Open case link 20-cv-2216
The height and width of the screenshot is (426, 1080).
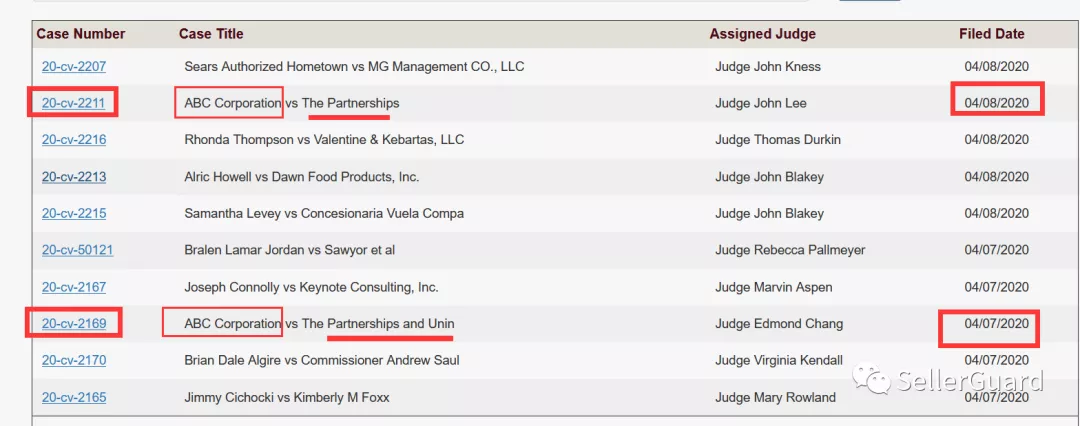pyautogui.click(x=74, y=140)
